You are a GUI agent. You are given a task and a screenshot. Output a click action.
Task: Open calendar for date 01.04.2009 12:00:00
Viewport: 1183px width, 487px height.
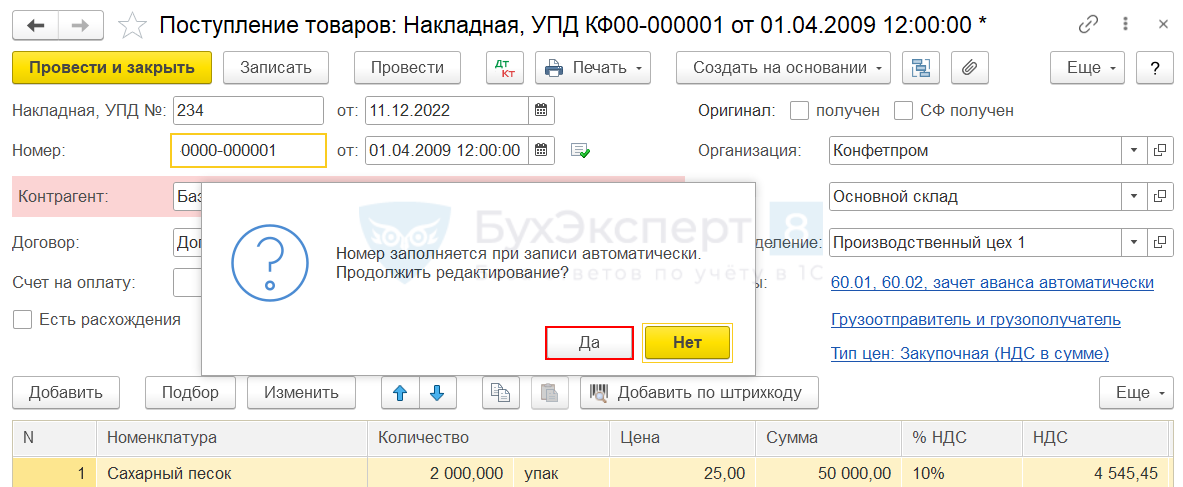(x=541, y=149)
